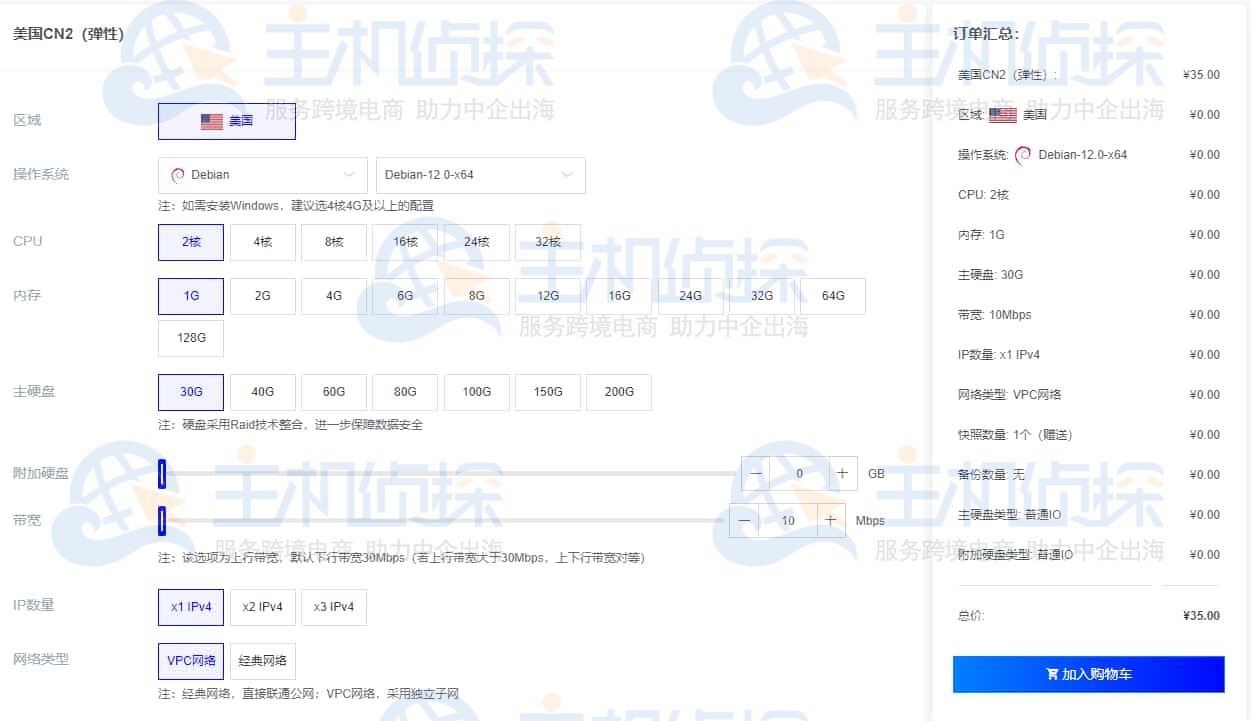Image resolution: width=1251 pixels, height=721 pixels.
Task: Click the 加入购物车 button
Action: pos(1088,673)
